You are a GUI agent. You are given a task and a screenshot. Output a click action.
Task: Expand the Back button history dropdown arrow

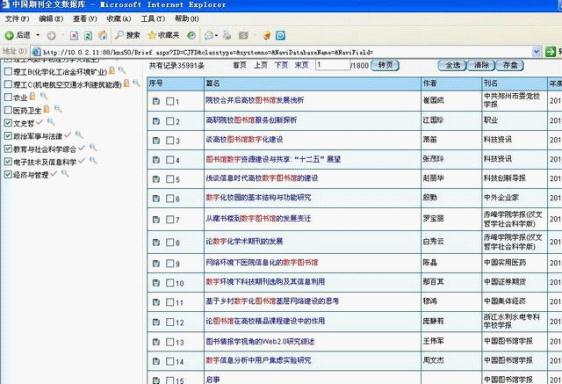(x=38, y=35)
